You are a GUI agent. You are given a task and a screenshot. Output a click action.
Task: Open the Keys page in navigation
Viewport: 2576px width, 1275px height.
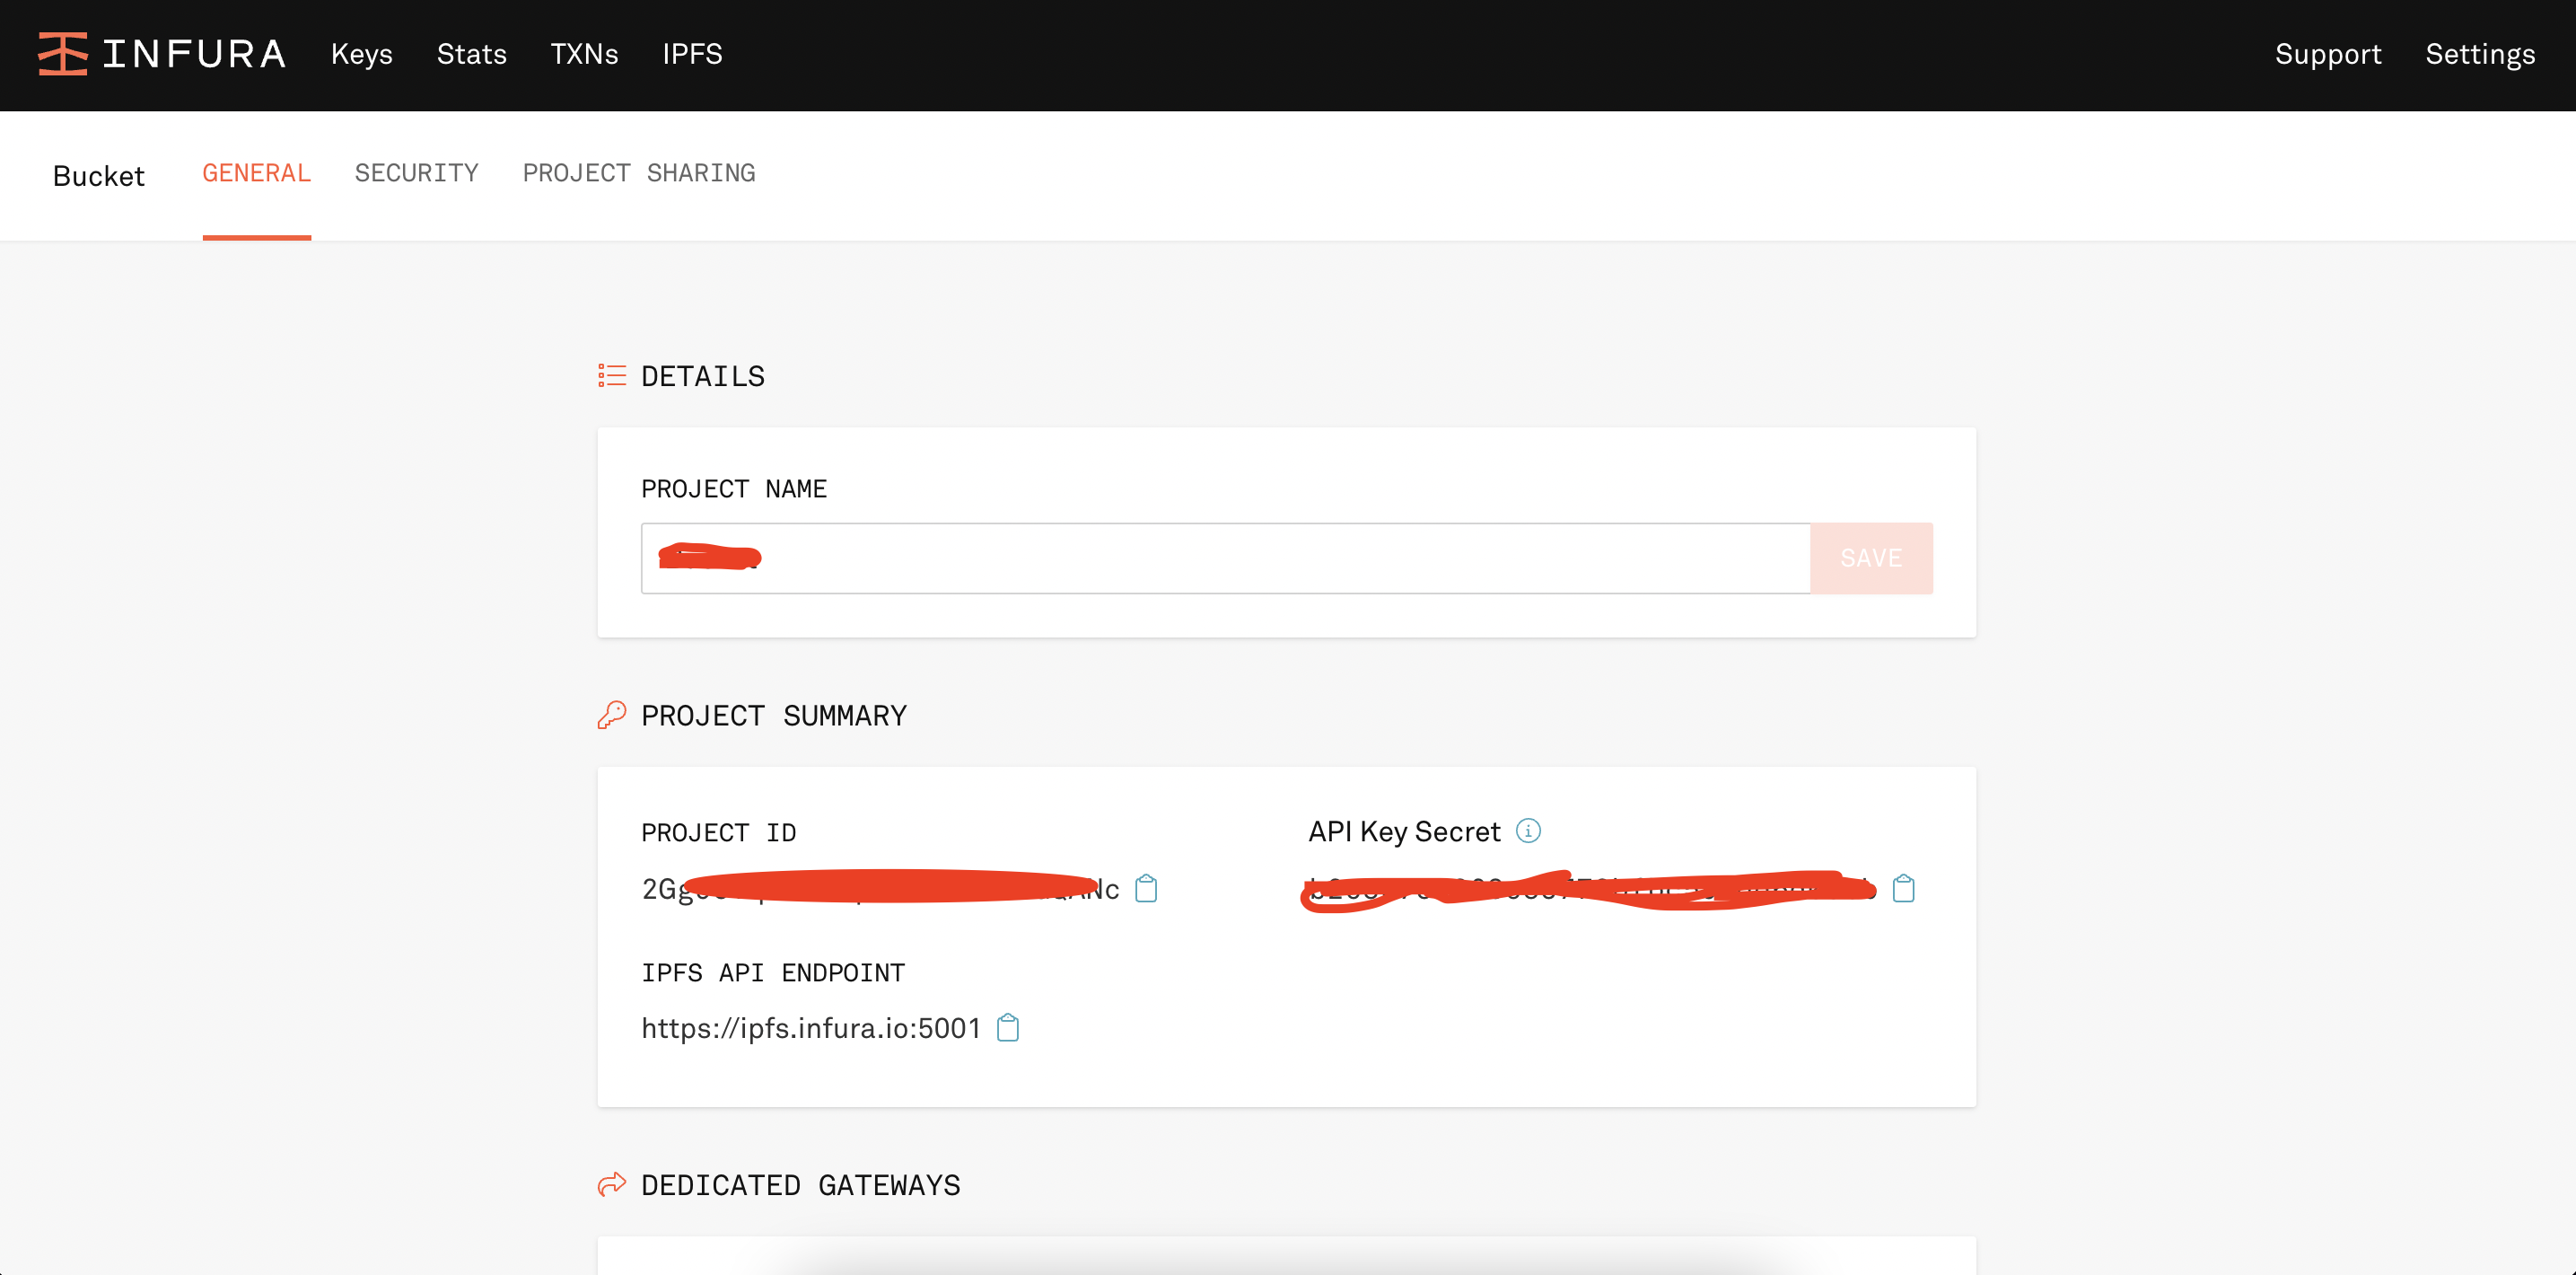[362, 54]
